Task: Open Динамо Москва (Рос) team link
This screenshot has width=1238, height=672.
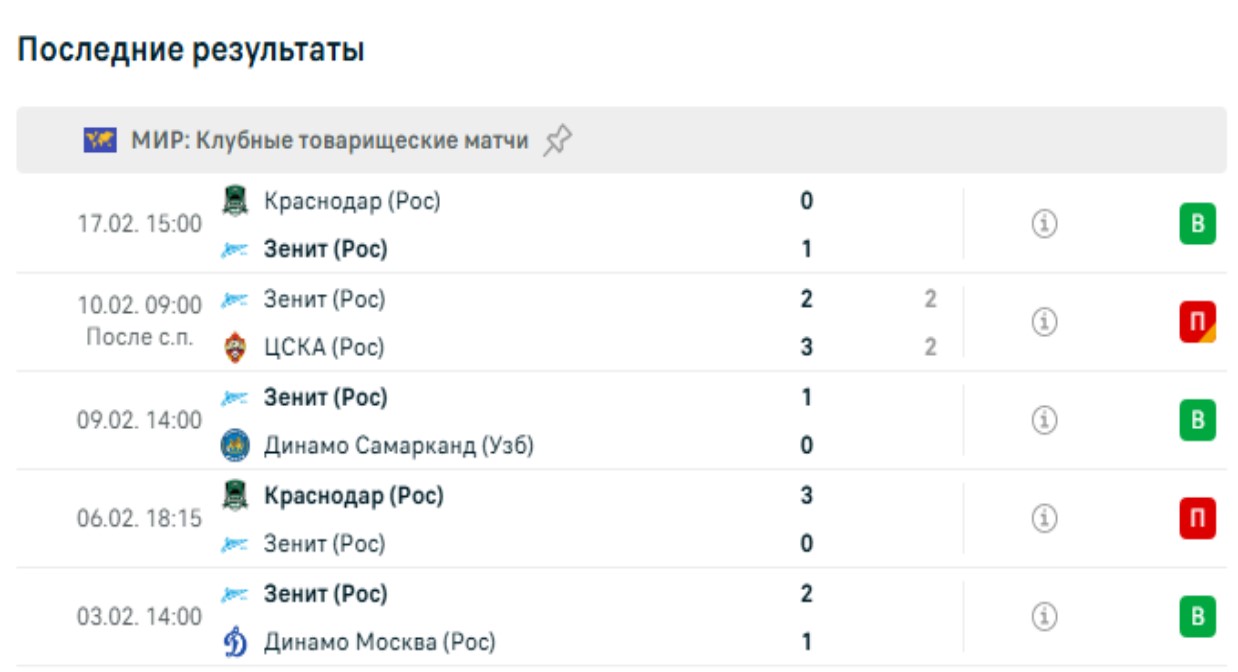Action: click(379, 642)
